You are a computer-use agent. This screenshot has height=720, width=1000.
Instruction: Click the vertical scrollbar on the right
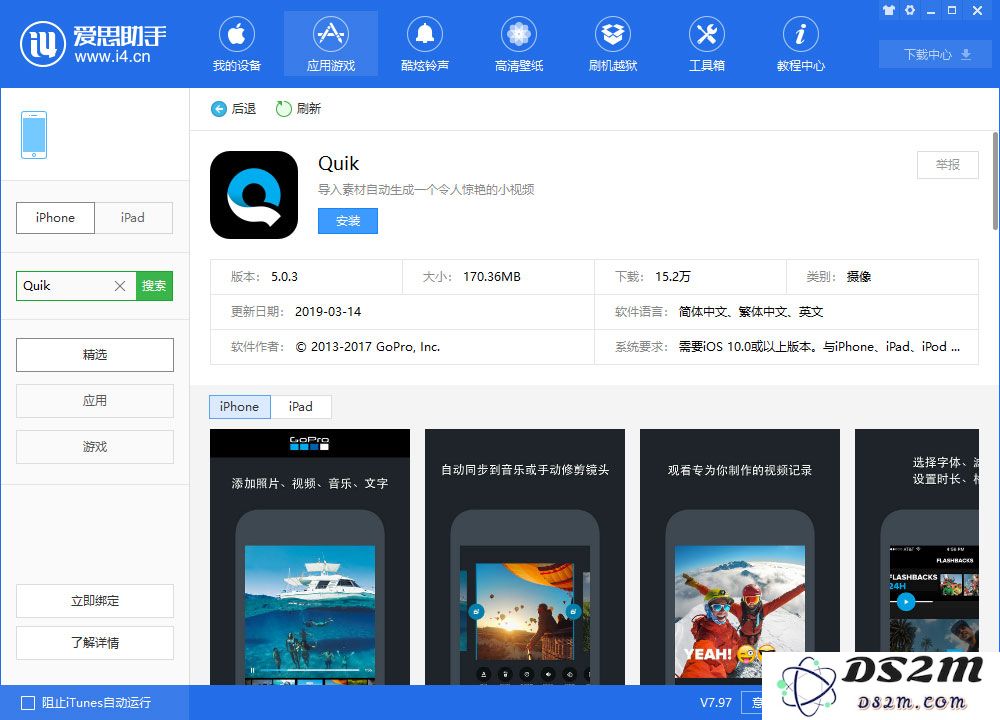point(995,180)
